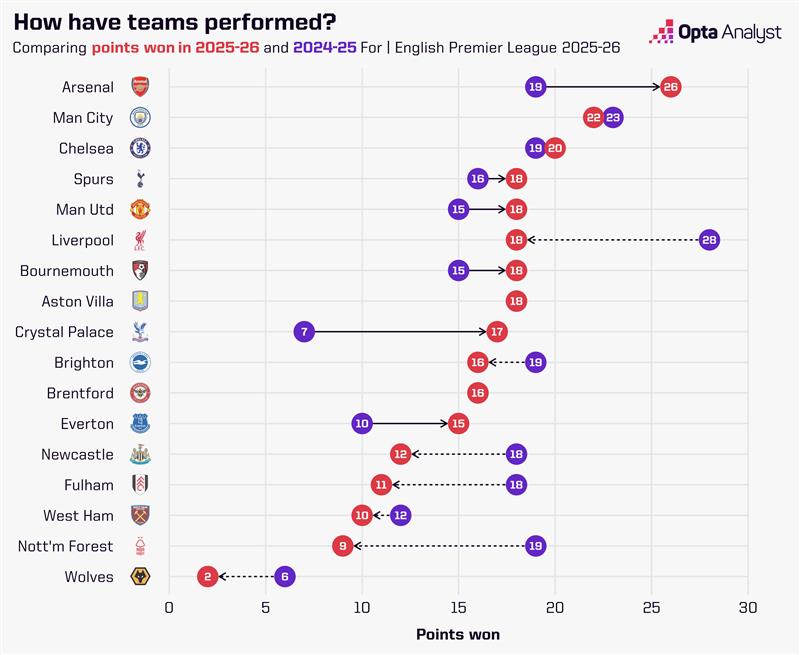Click the red 26 marker for Arsenal
This screenshot has width=800, height=655.
point(670,87)
